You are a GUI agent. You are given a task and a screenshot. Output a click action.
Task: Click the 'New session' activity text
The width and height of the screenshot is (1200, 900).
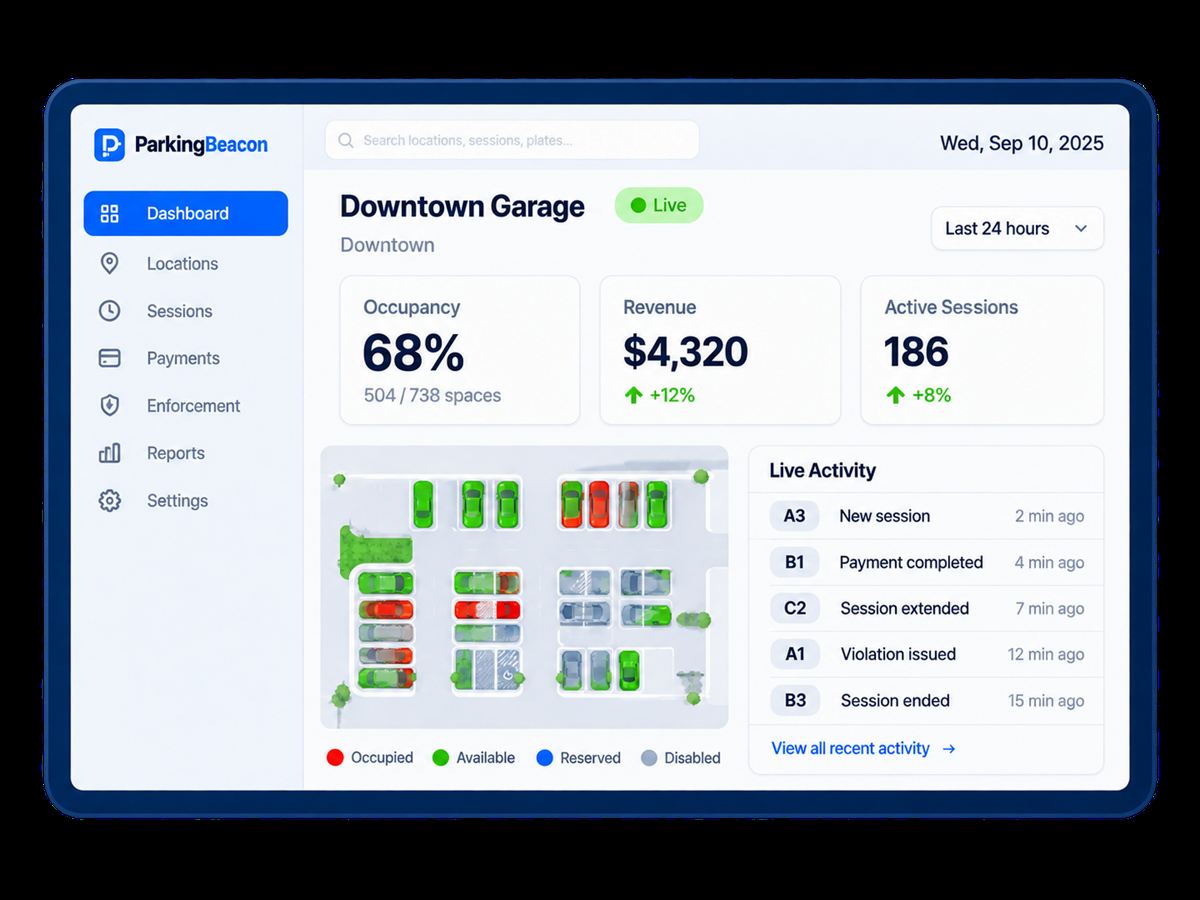click(x=884, y=516)
